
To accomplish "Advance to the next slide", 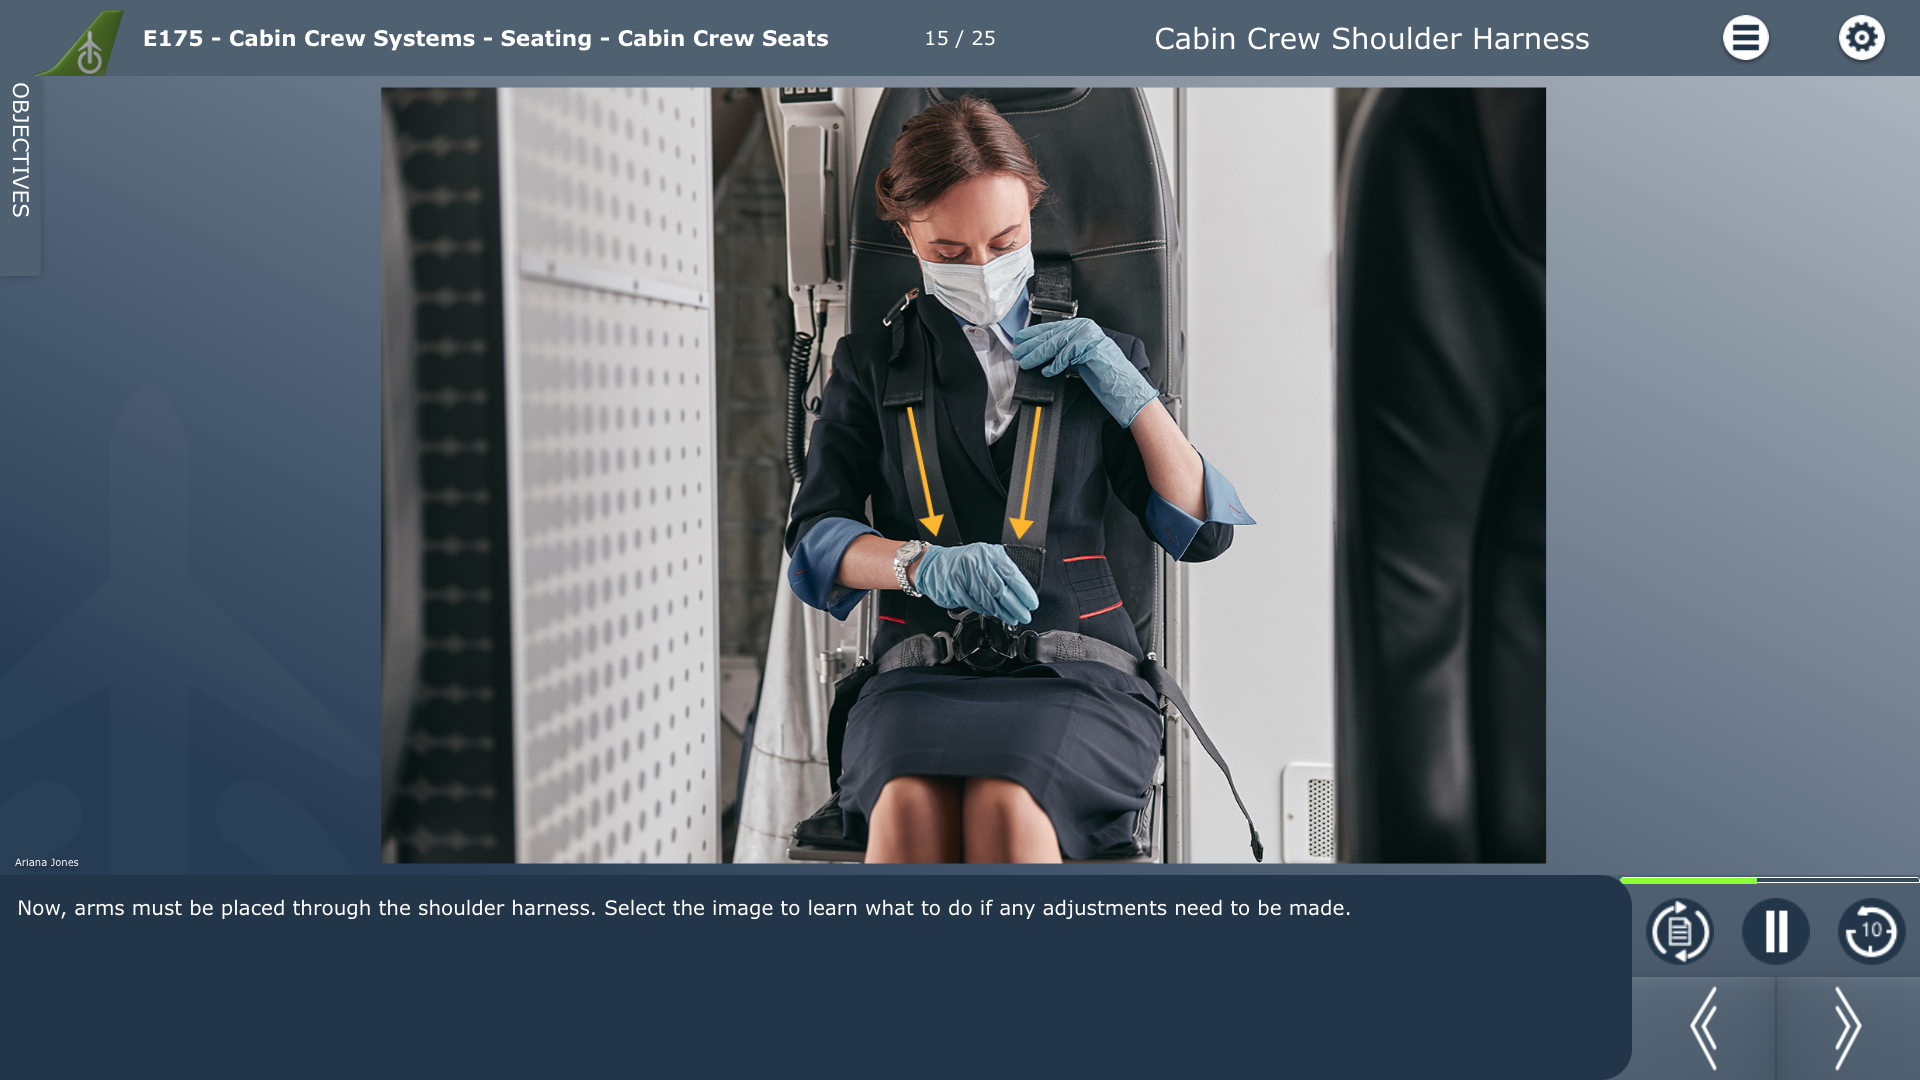I will click(x=1848, y=1028).
